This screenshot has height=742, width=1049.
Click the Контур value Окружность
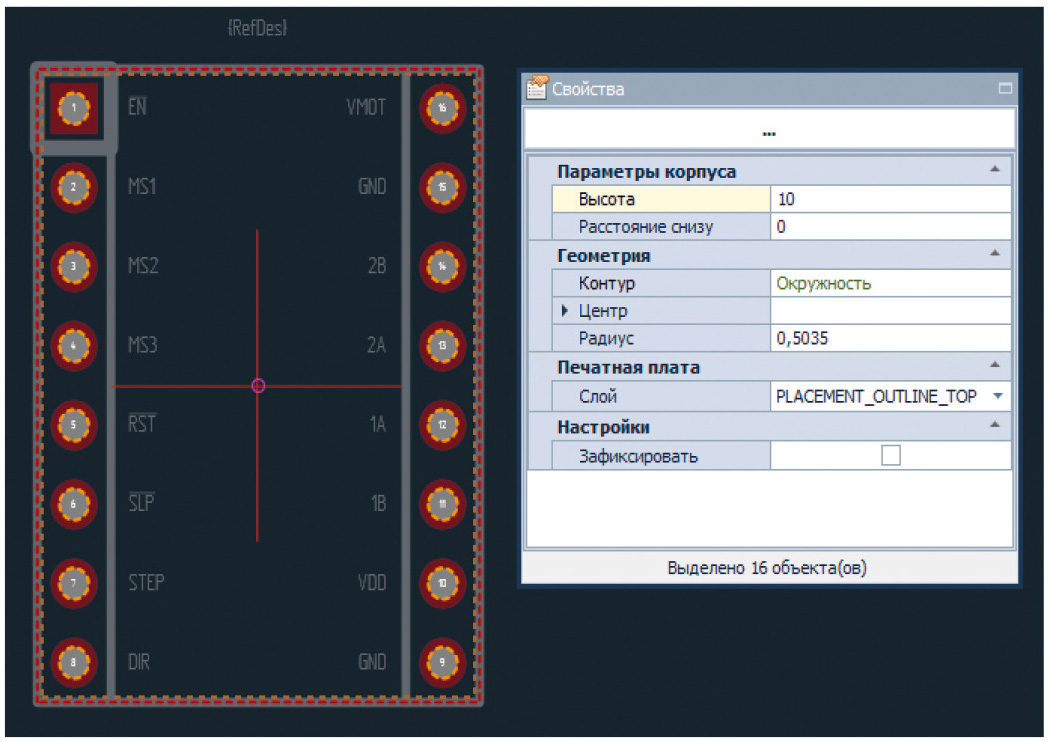point(824,284)
